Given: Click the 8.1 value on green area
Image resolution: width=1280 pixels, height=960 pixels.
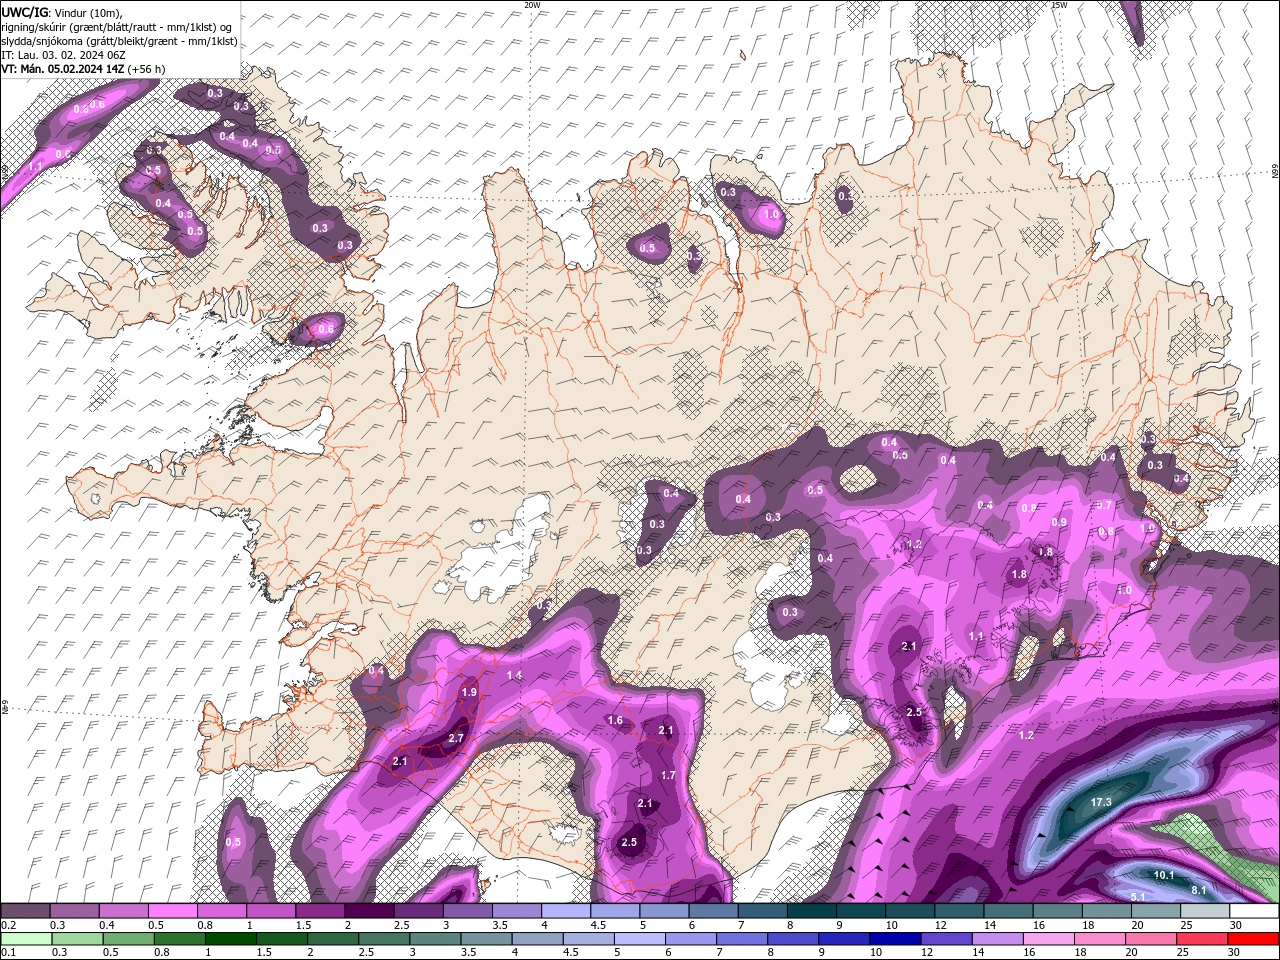Looking at the screenshot, I should coord(1199,890).
